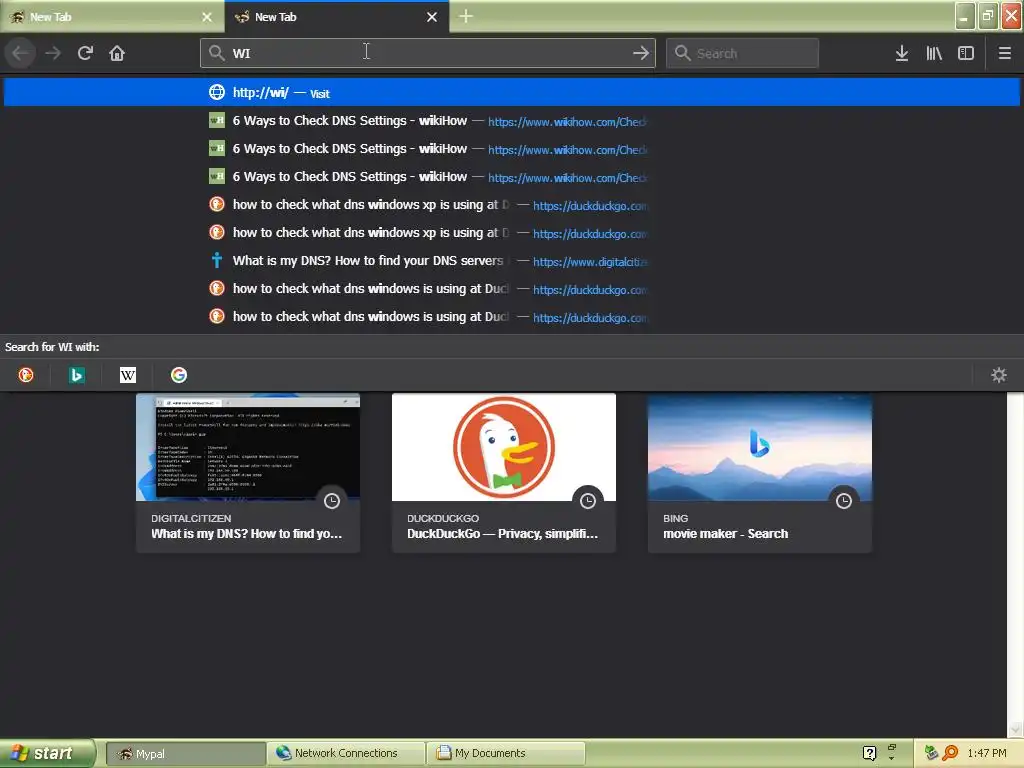Viewport: 1024px width, 768px height.
Task: Open My Documents from the taskbar
Action: tap(505, 753)
